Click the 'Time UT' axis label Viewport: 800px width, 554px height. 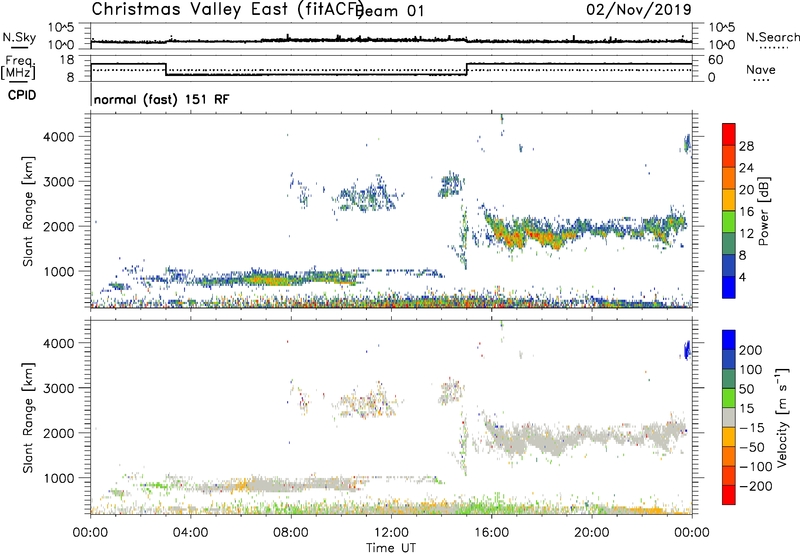391,548
